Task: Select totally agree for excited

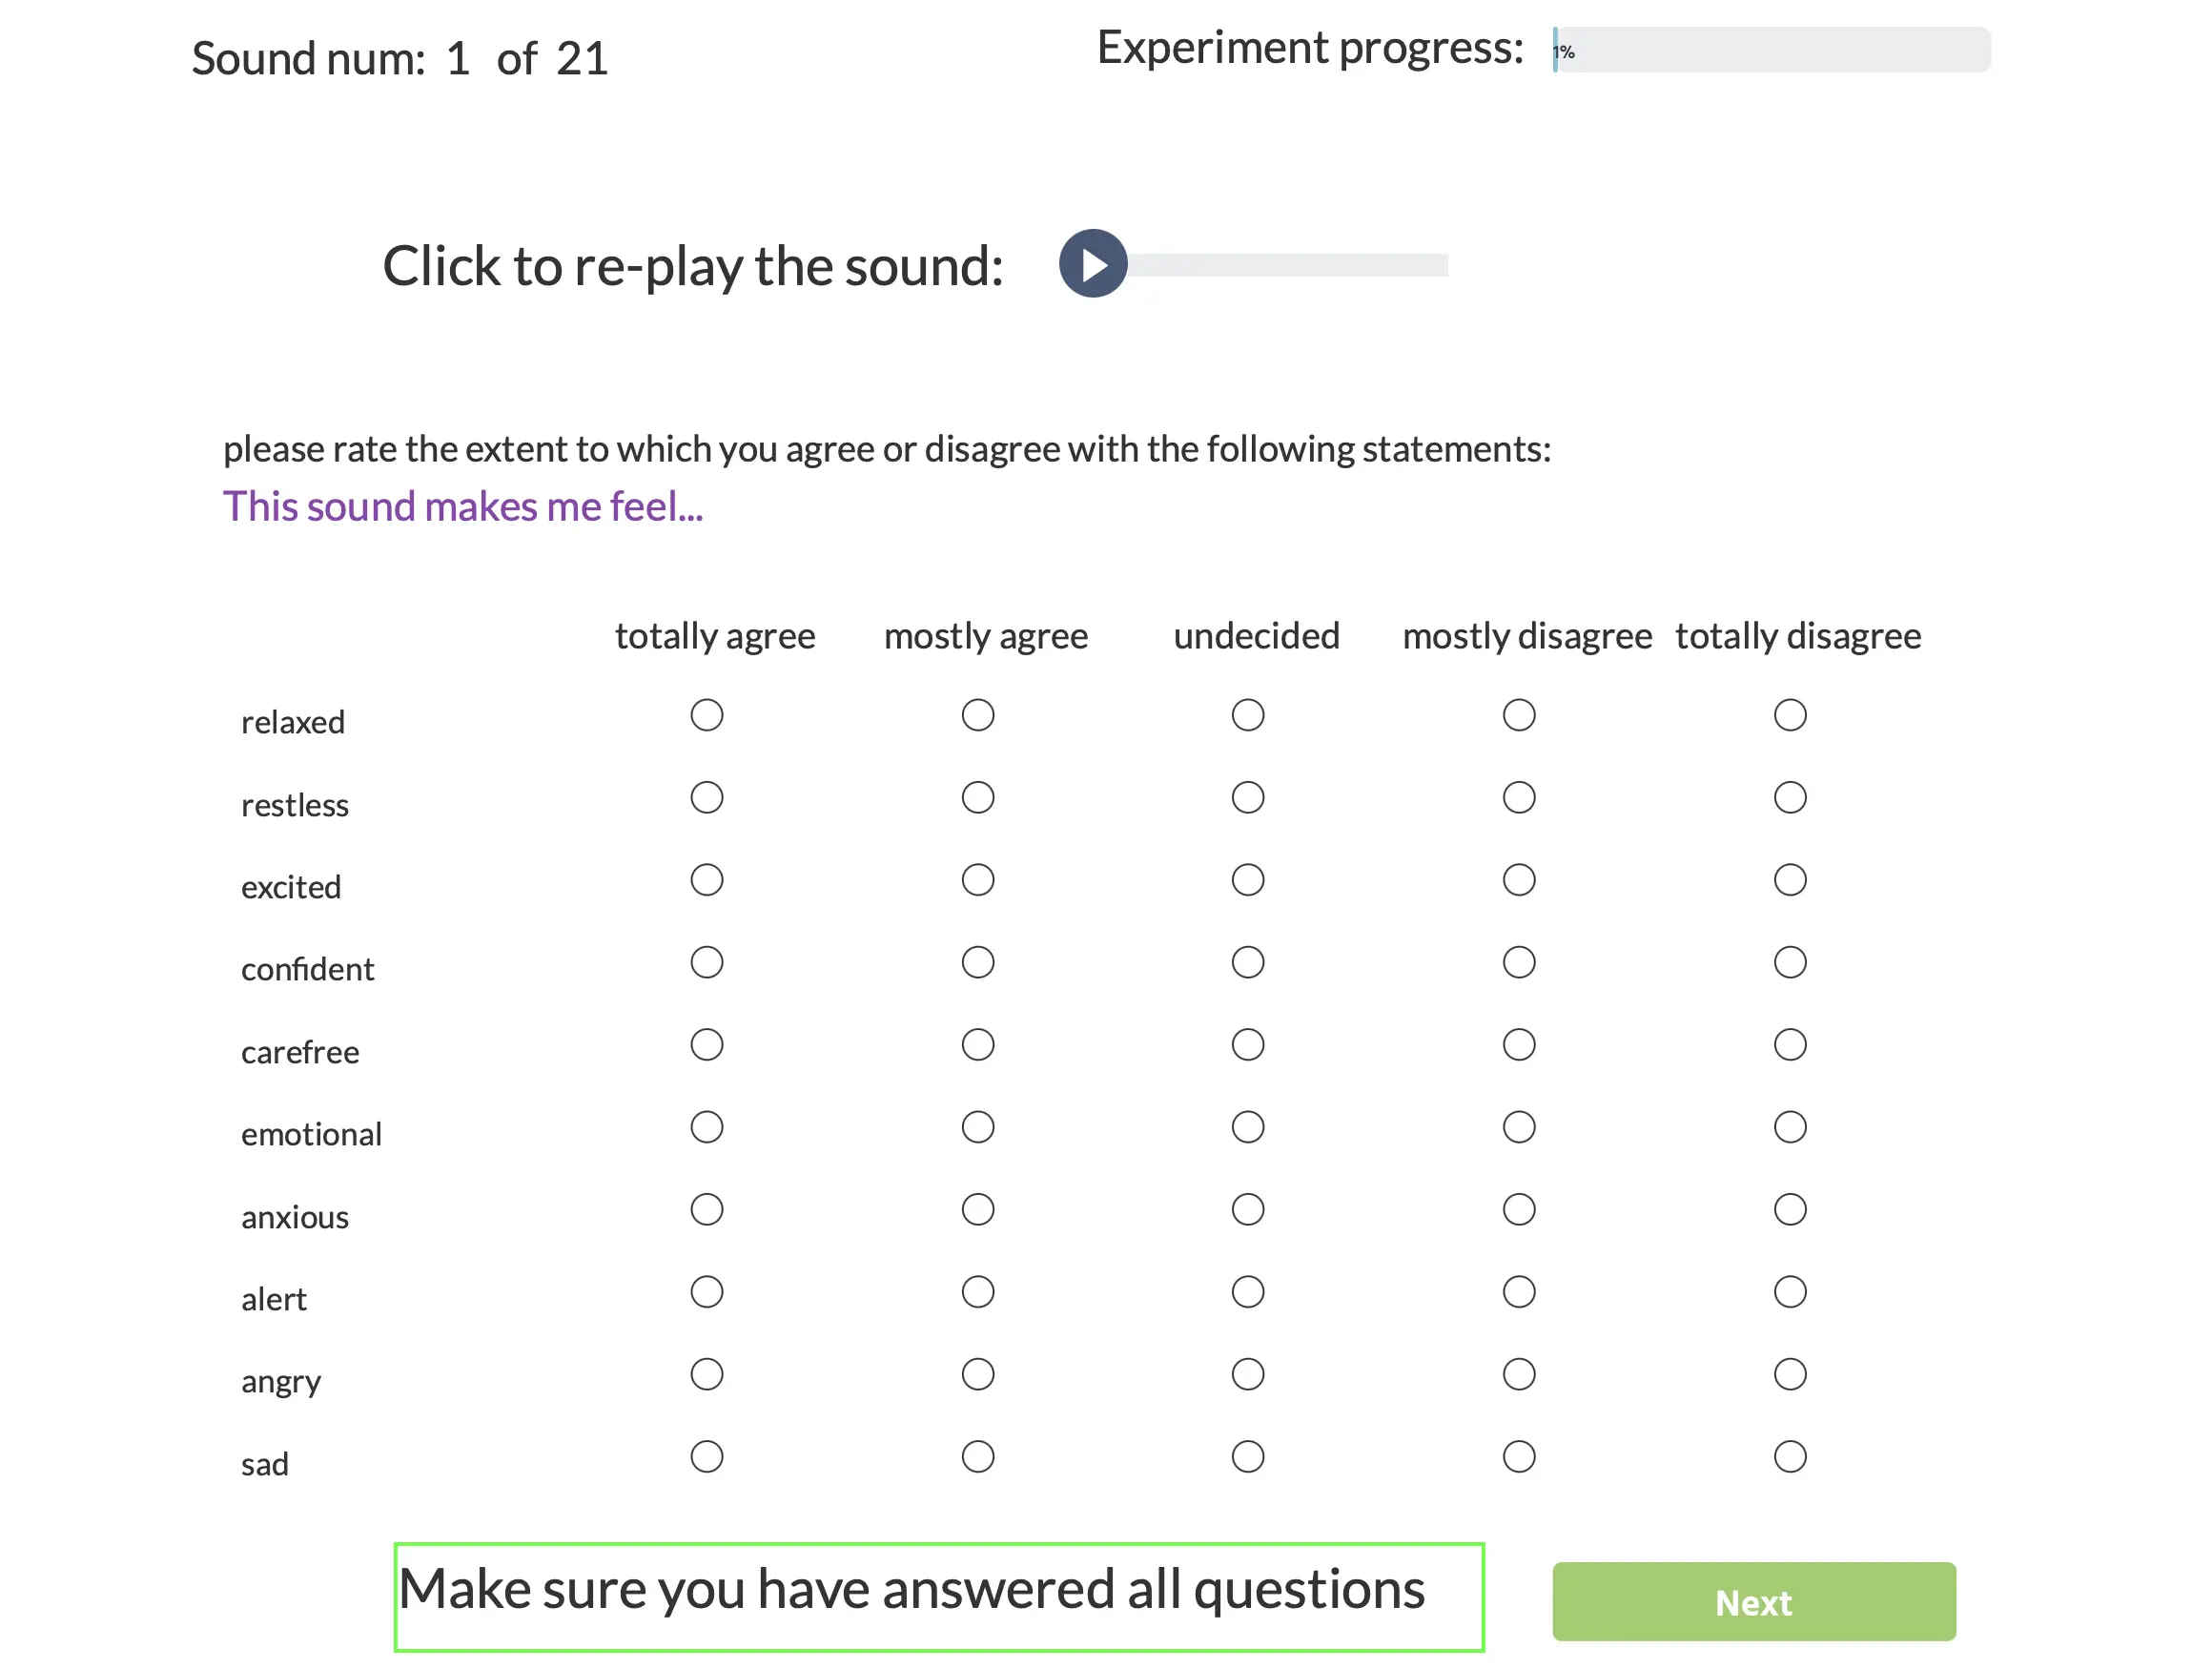Action: pos(707,880)
